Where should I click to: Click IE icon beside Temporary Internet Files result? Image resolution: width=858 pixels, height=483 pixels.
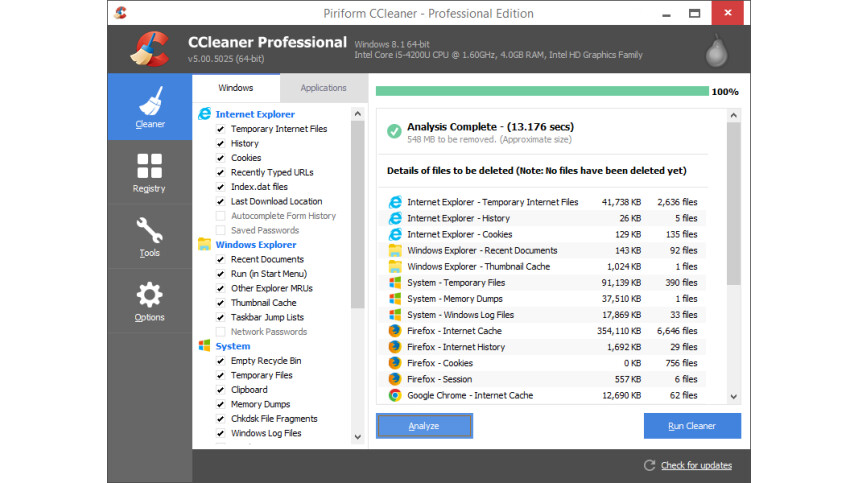(395, 202)
